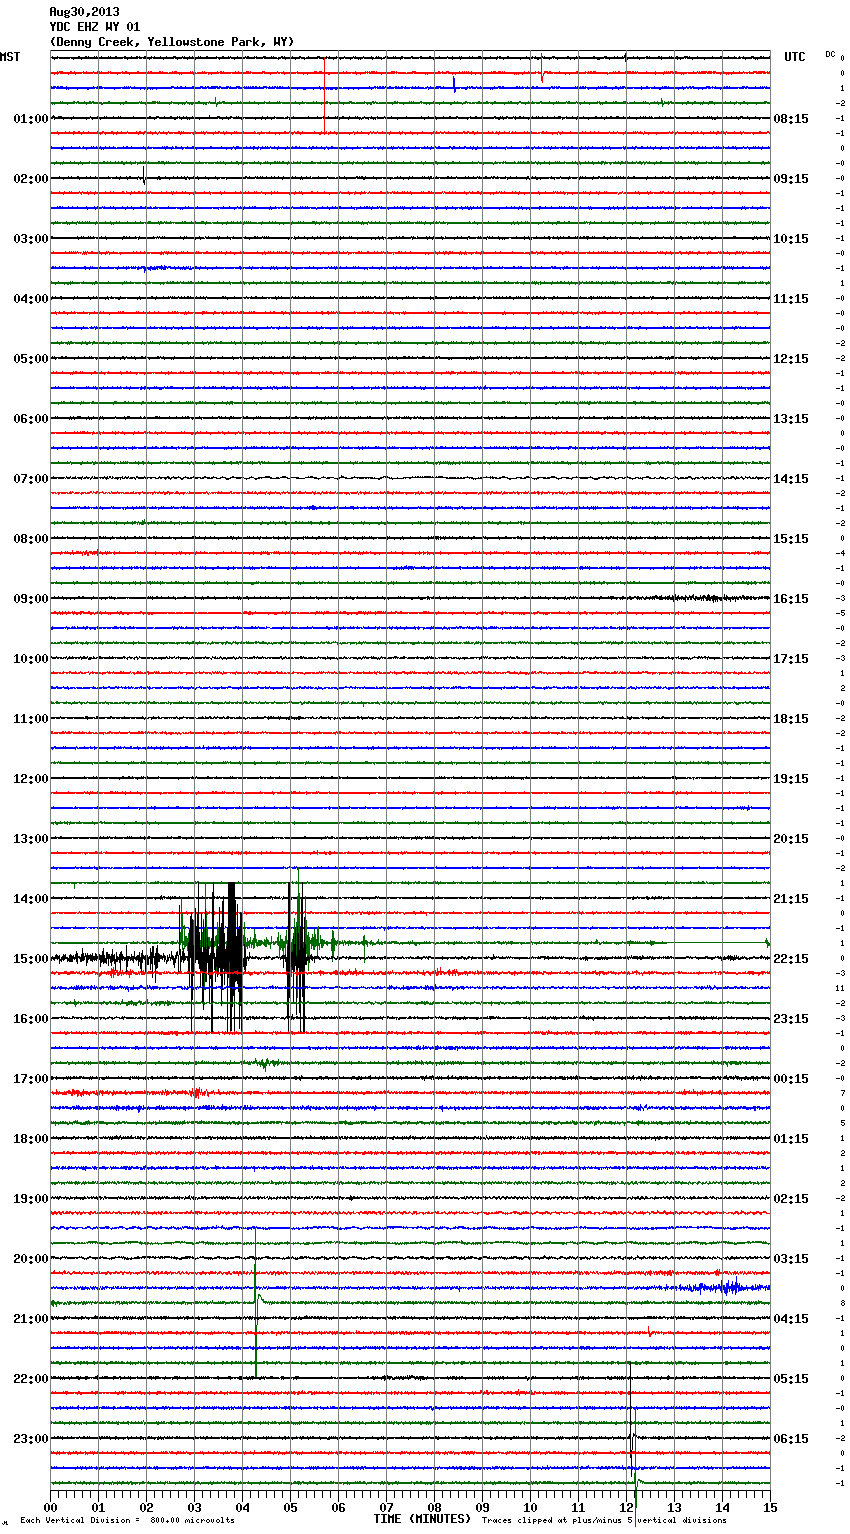Select the 14:00 MST time marker
The height and width of the screenshot is (1534, 850).
tap(30, 899)
